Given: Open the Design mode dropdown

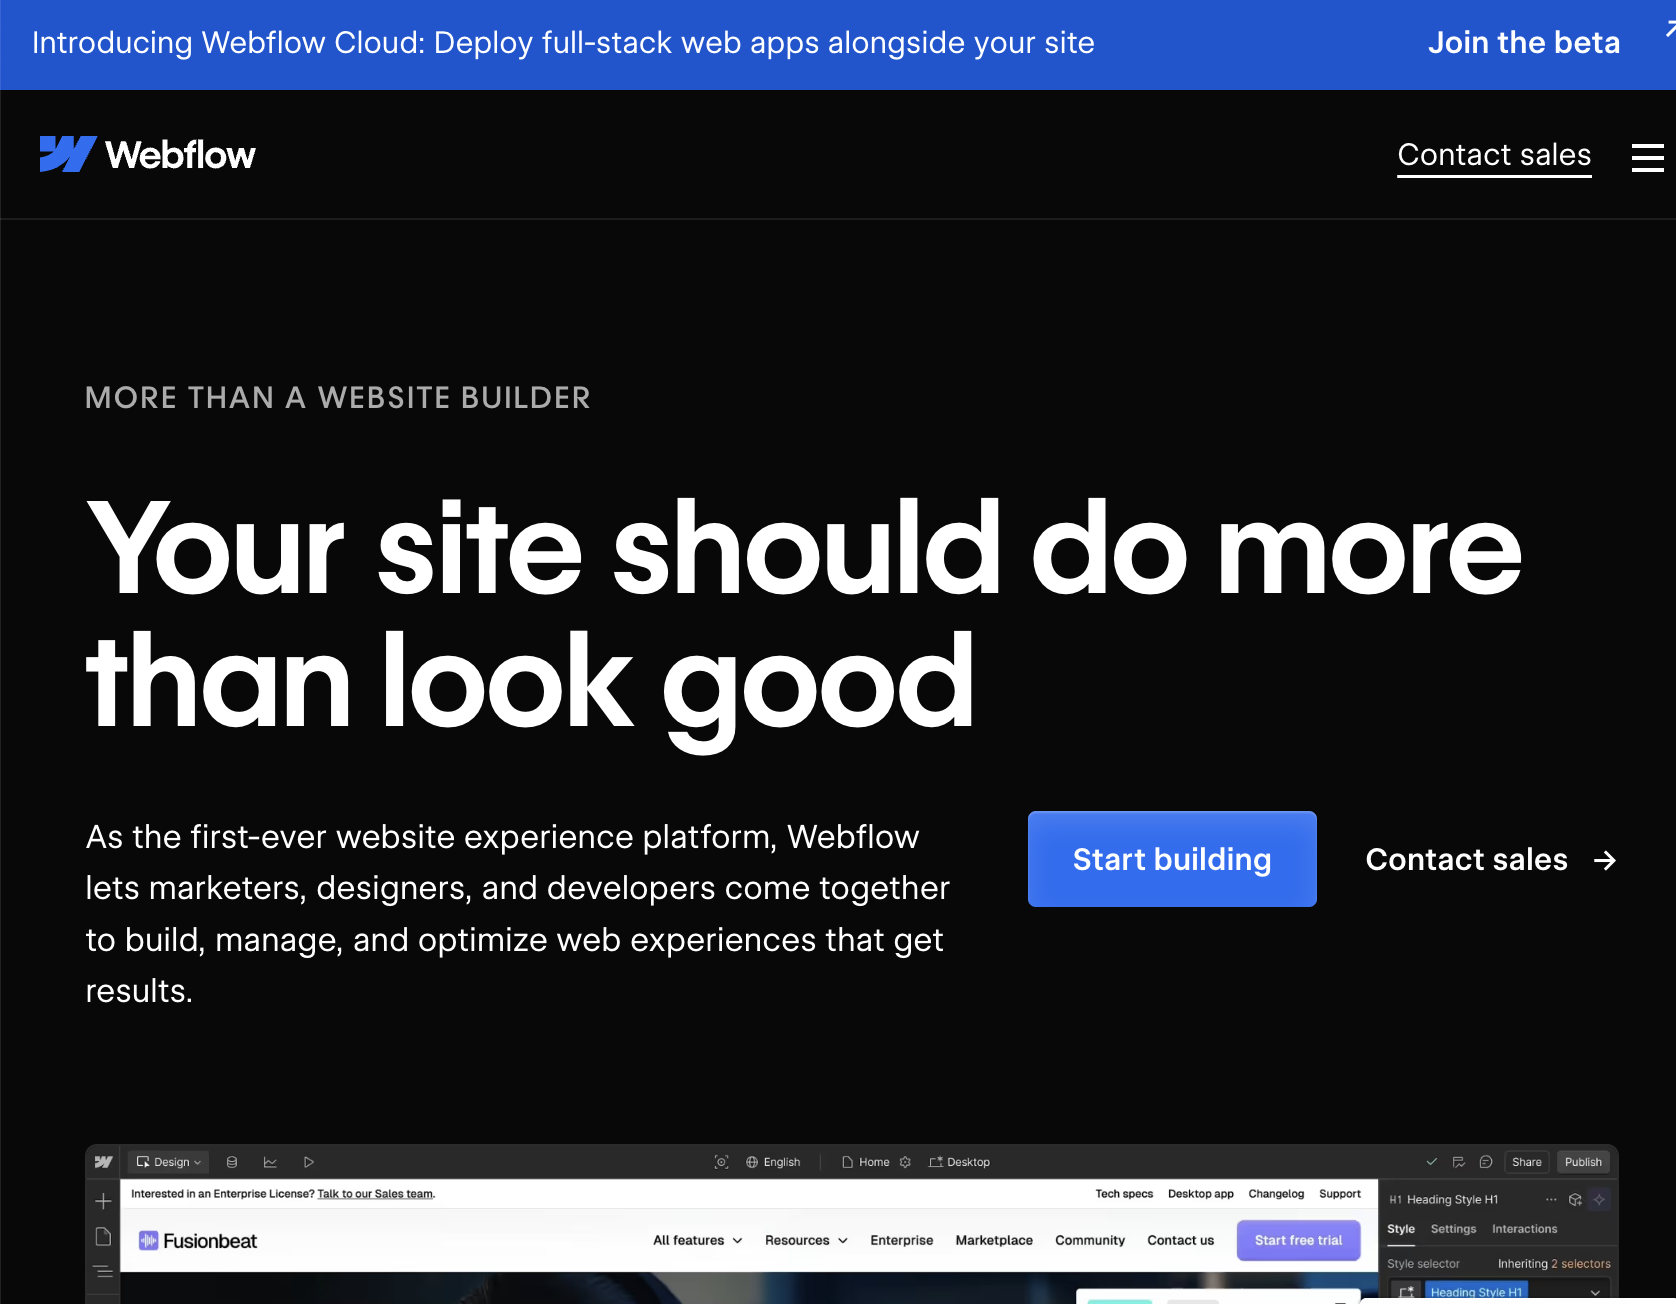Looking at the screenshot, I should (x=168, y=1162).
